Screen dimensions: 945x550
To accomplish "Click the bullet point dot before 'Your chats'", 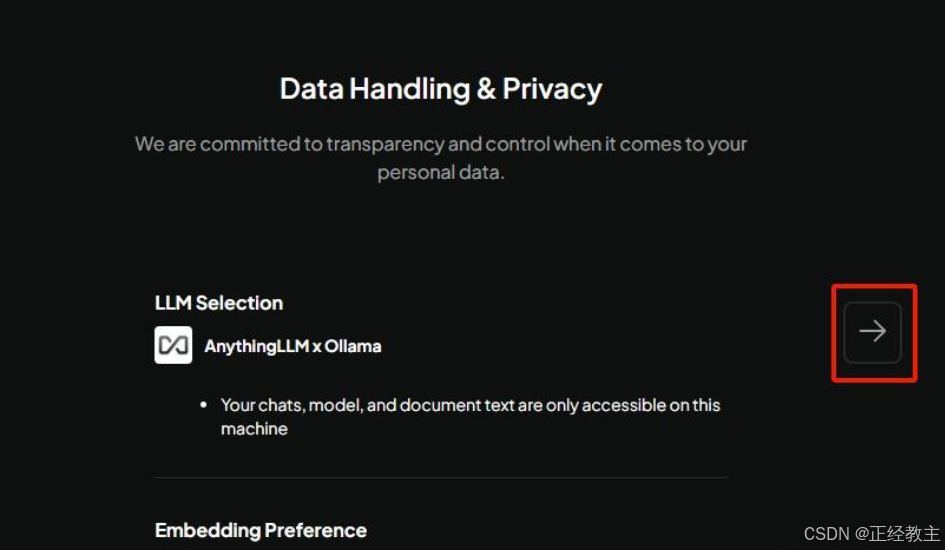I will click(204, 405).
